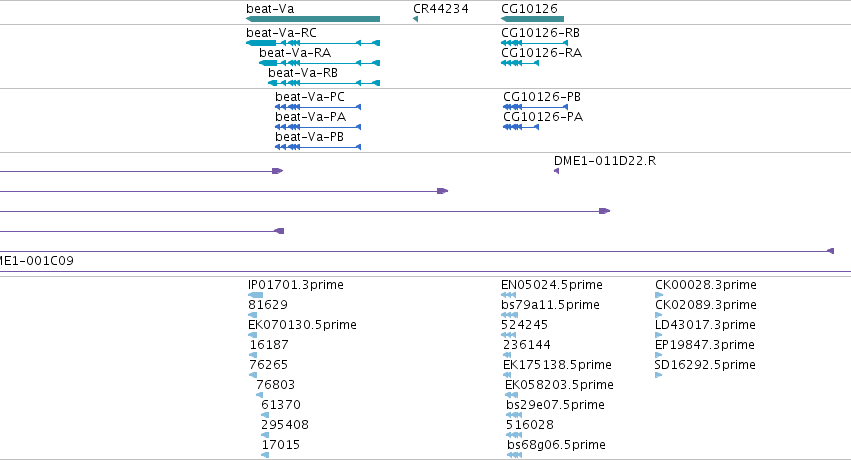Select the bs79a11.5prime EST label
Image resolution: width=851 pixels, height=460 pixels.
pos(550,305)
